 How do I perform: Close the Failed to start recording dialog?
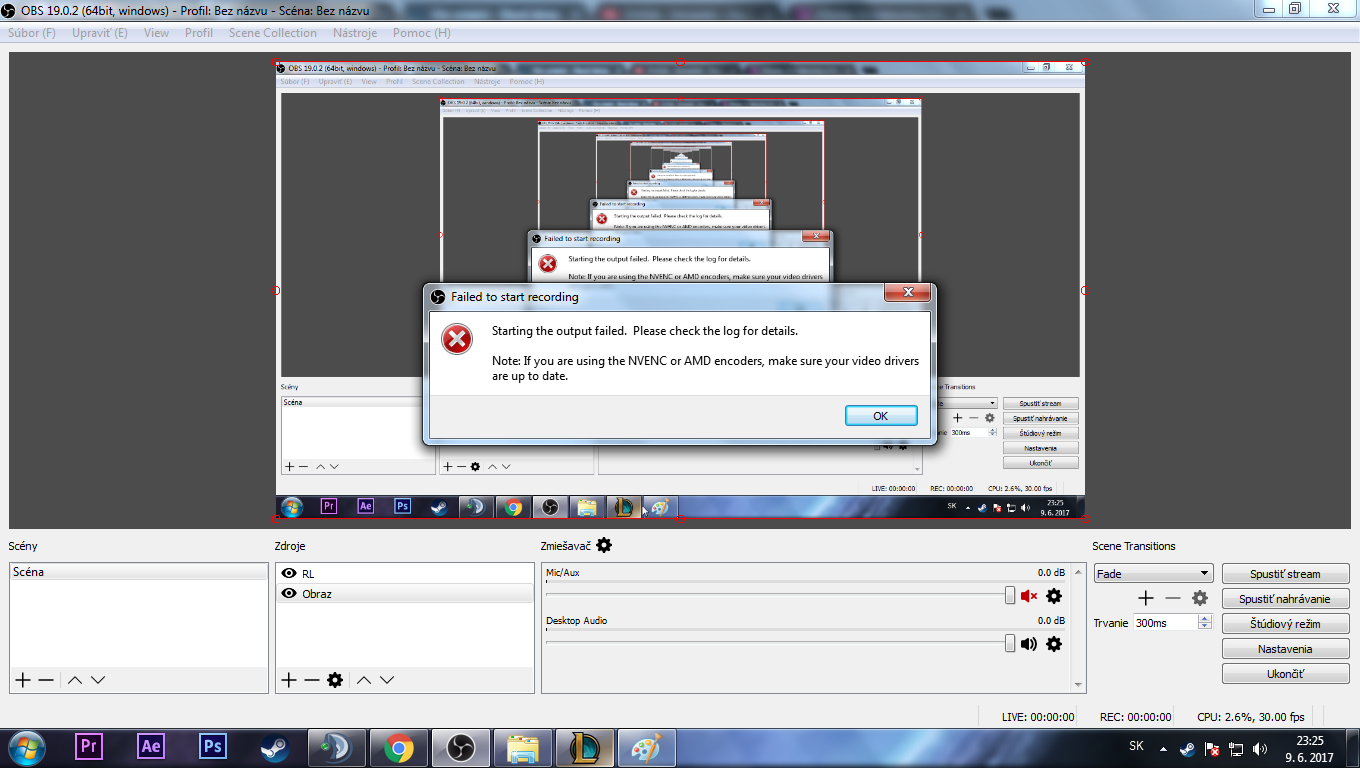(908, 292)
